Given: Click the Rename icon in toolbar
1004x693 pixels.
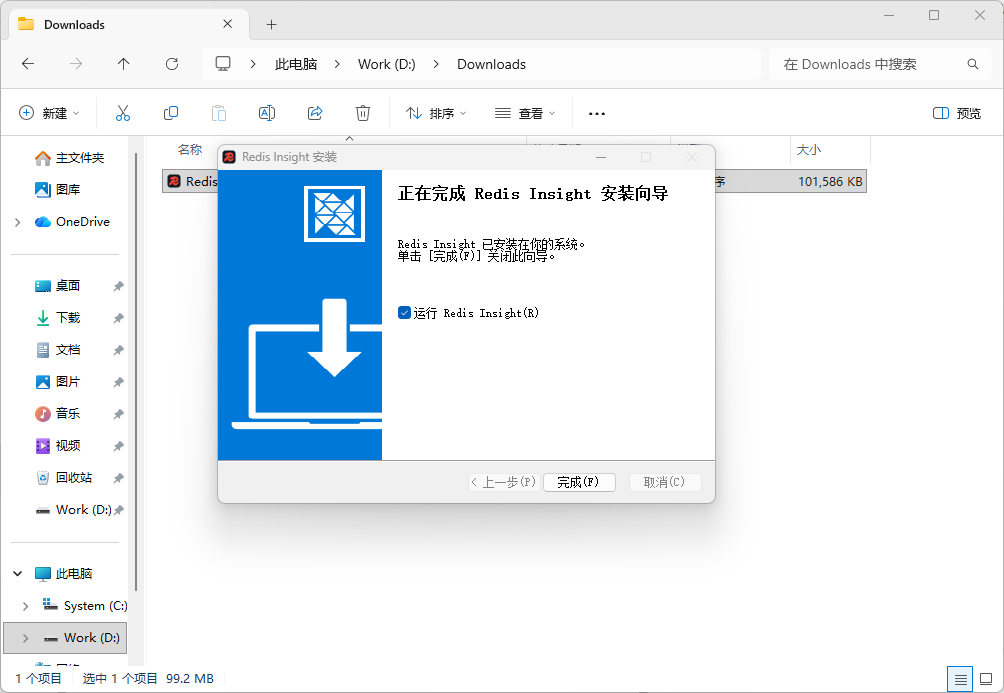Looking at the screenshot, I should coord(267,113).
